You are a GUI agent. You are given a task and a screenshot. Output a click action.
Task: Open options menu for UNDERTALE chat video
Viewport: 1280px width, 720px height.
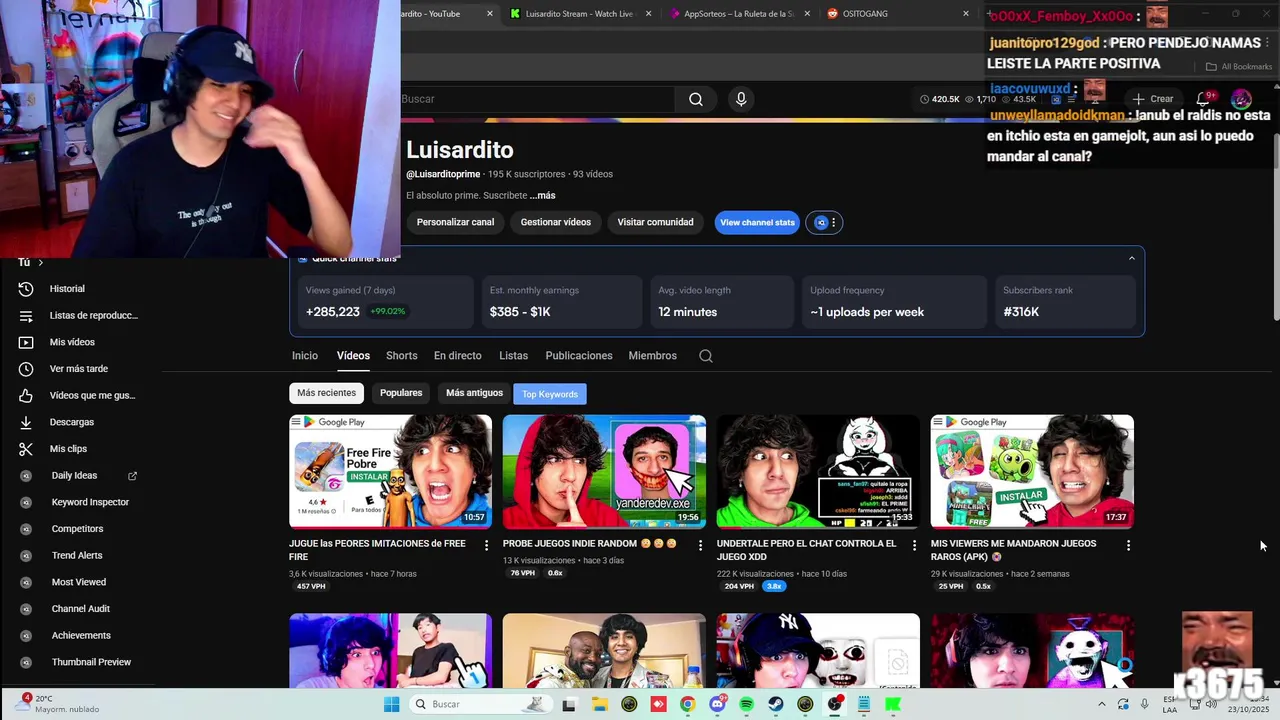coord(914,545)
